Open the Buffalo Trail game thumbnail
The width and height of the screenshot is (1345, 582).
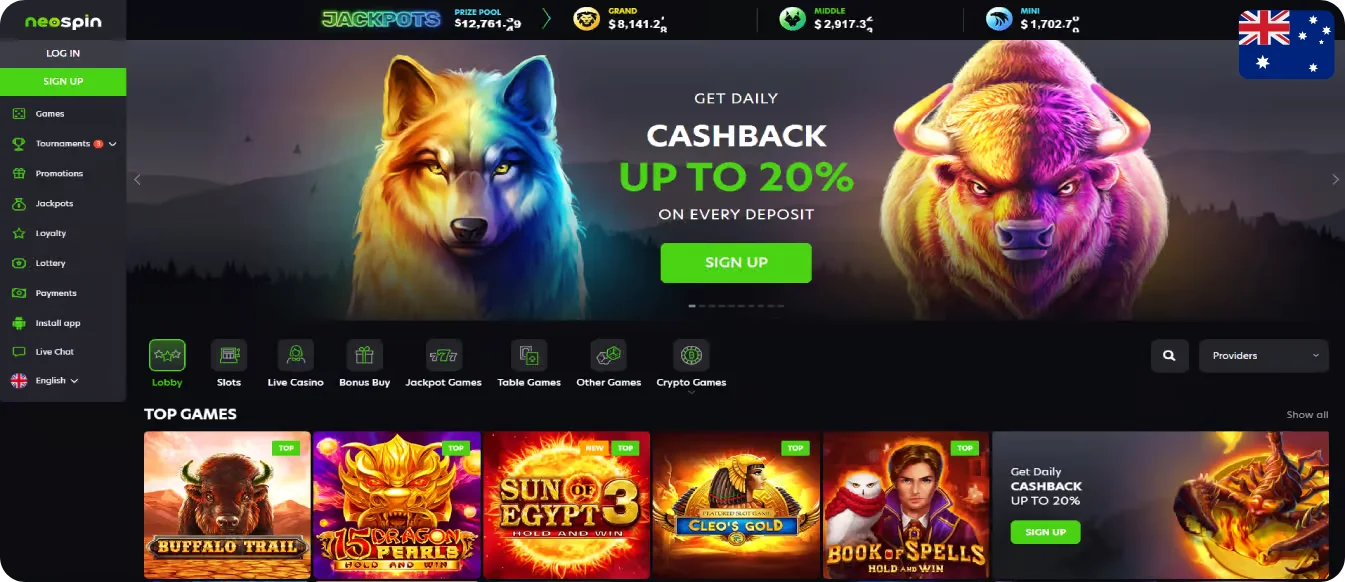tap(227, 505)
